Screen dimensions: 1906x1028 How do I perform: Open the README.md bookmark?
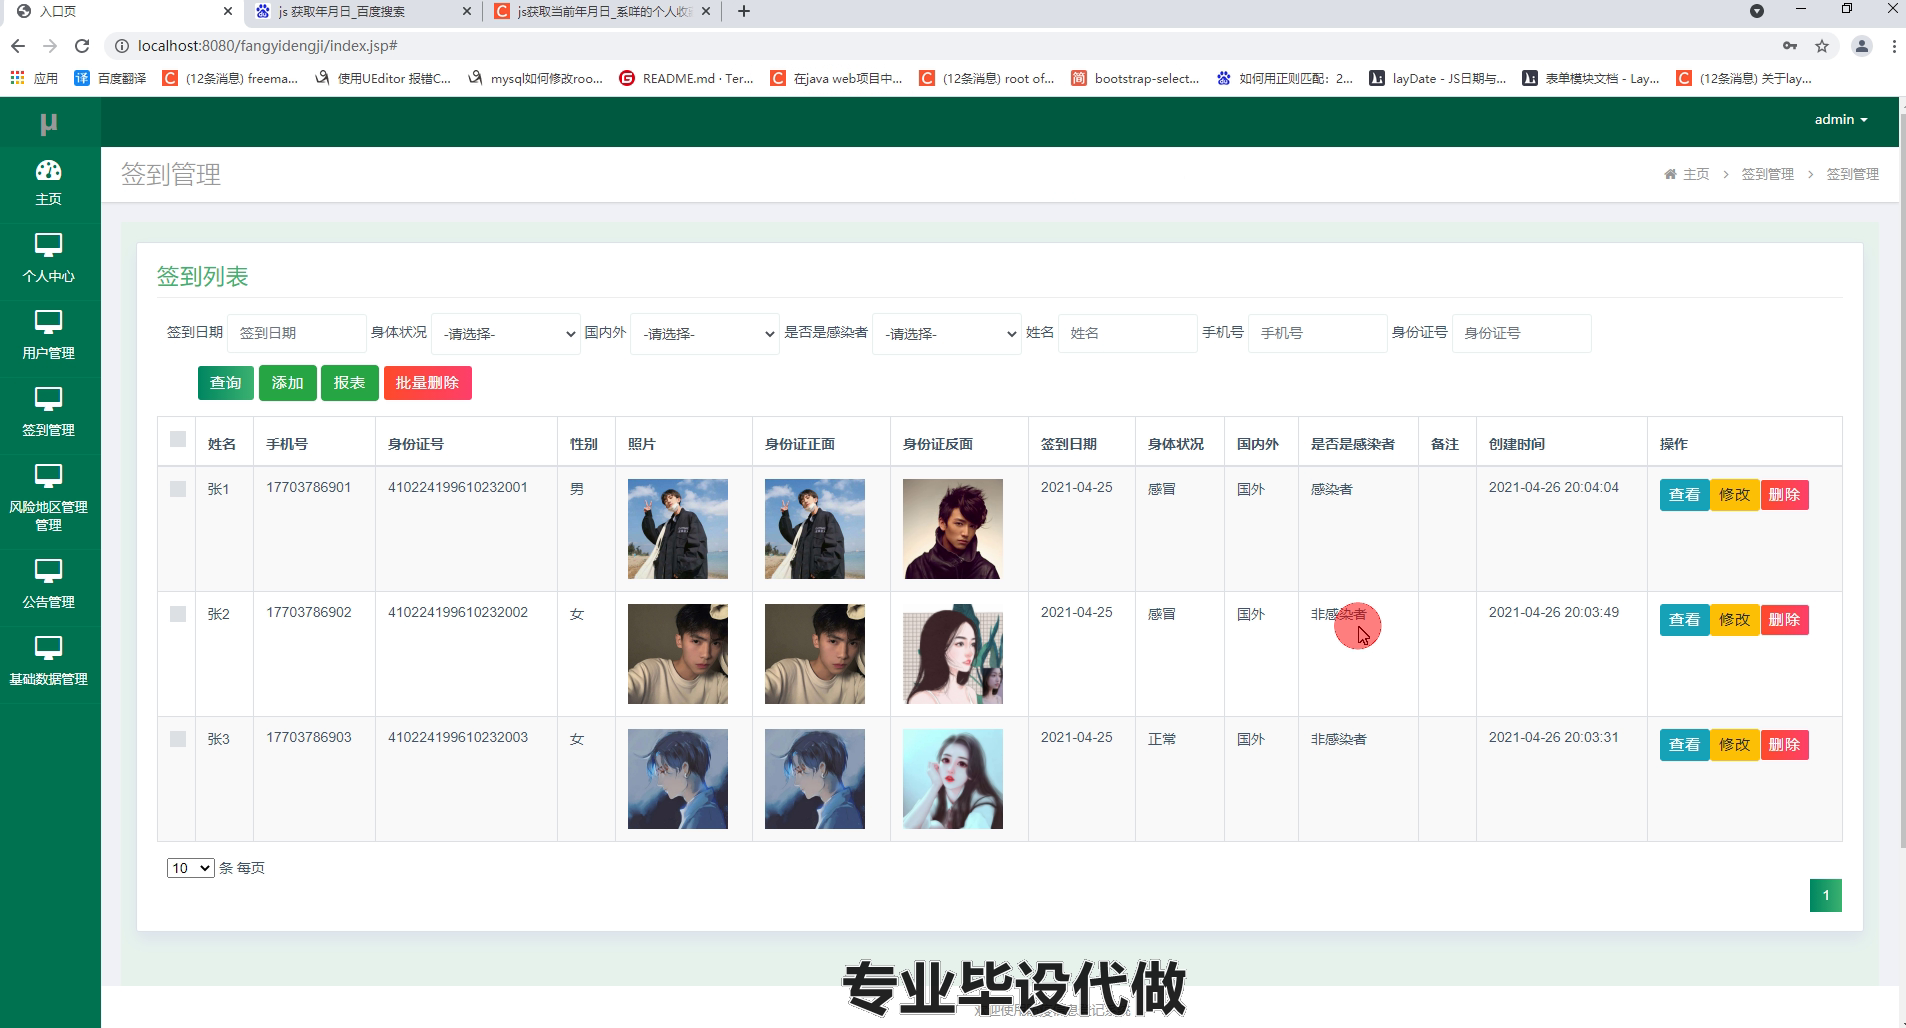686,78
